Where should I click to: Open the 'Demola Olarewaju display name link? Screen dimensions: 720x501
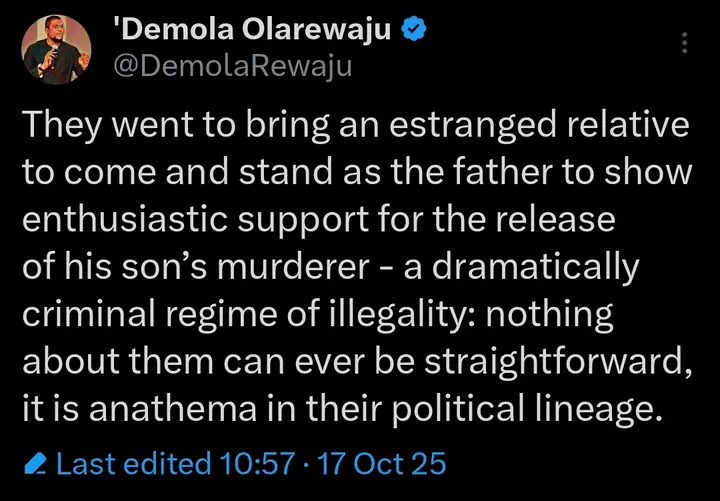tap(257, 30)
